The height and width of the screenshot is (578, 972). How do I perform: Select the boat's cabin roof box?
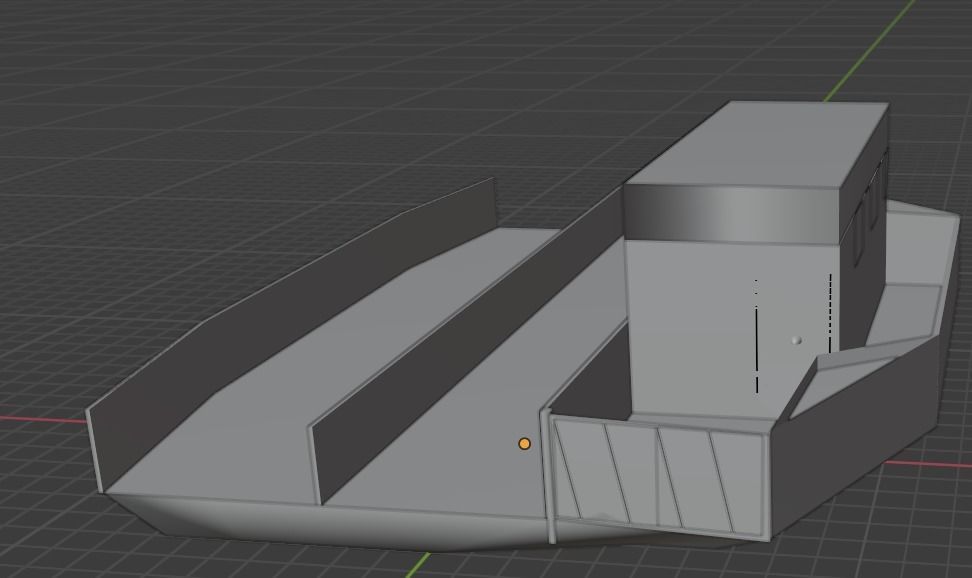[x=756, y=172]
